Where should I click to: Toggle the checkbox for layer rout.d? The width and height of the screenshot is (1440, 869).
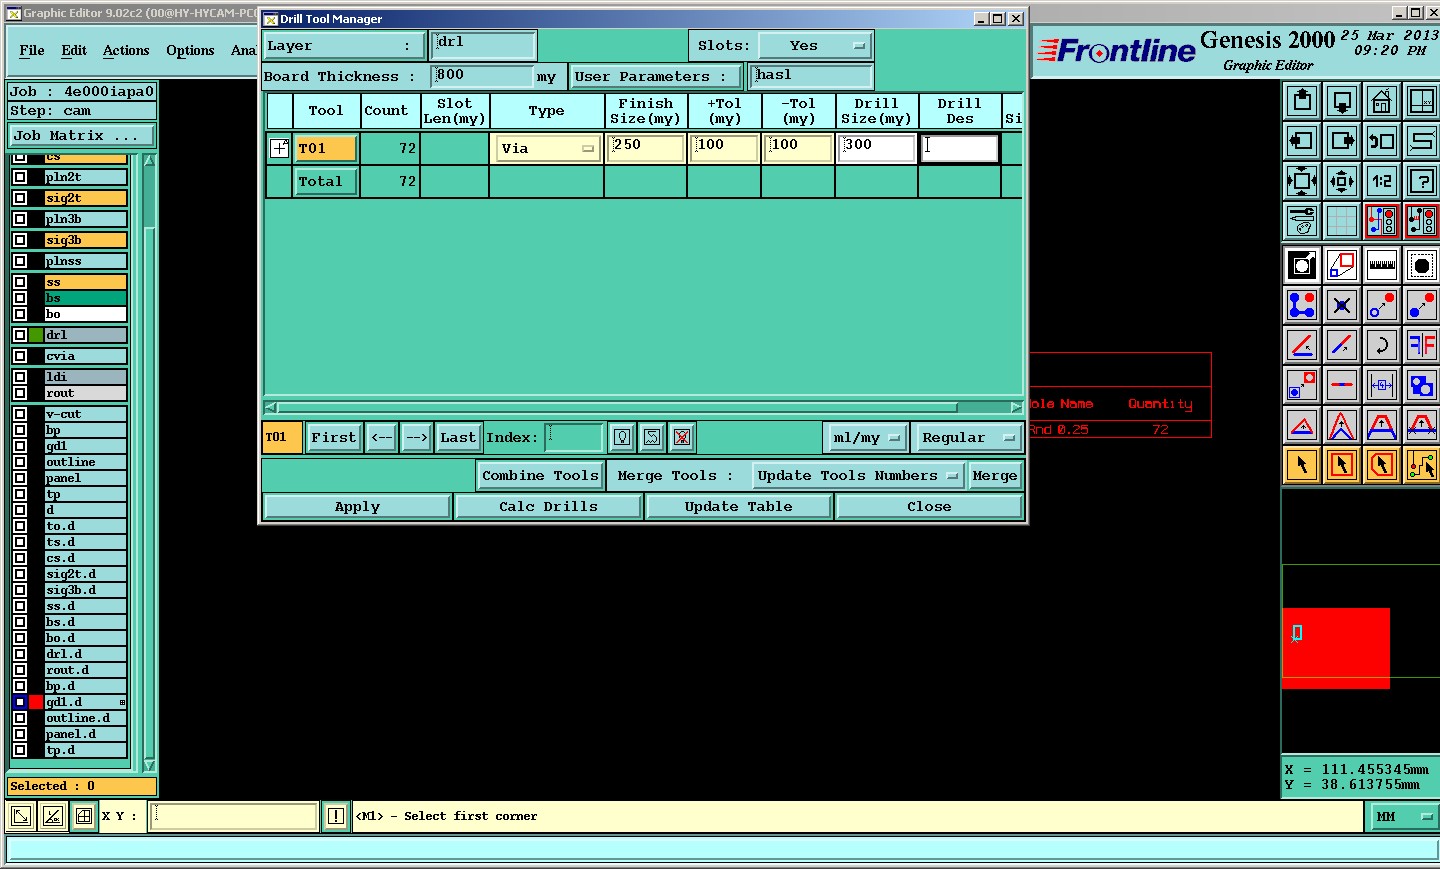20,670
